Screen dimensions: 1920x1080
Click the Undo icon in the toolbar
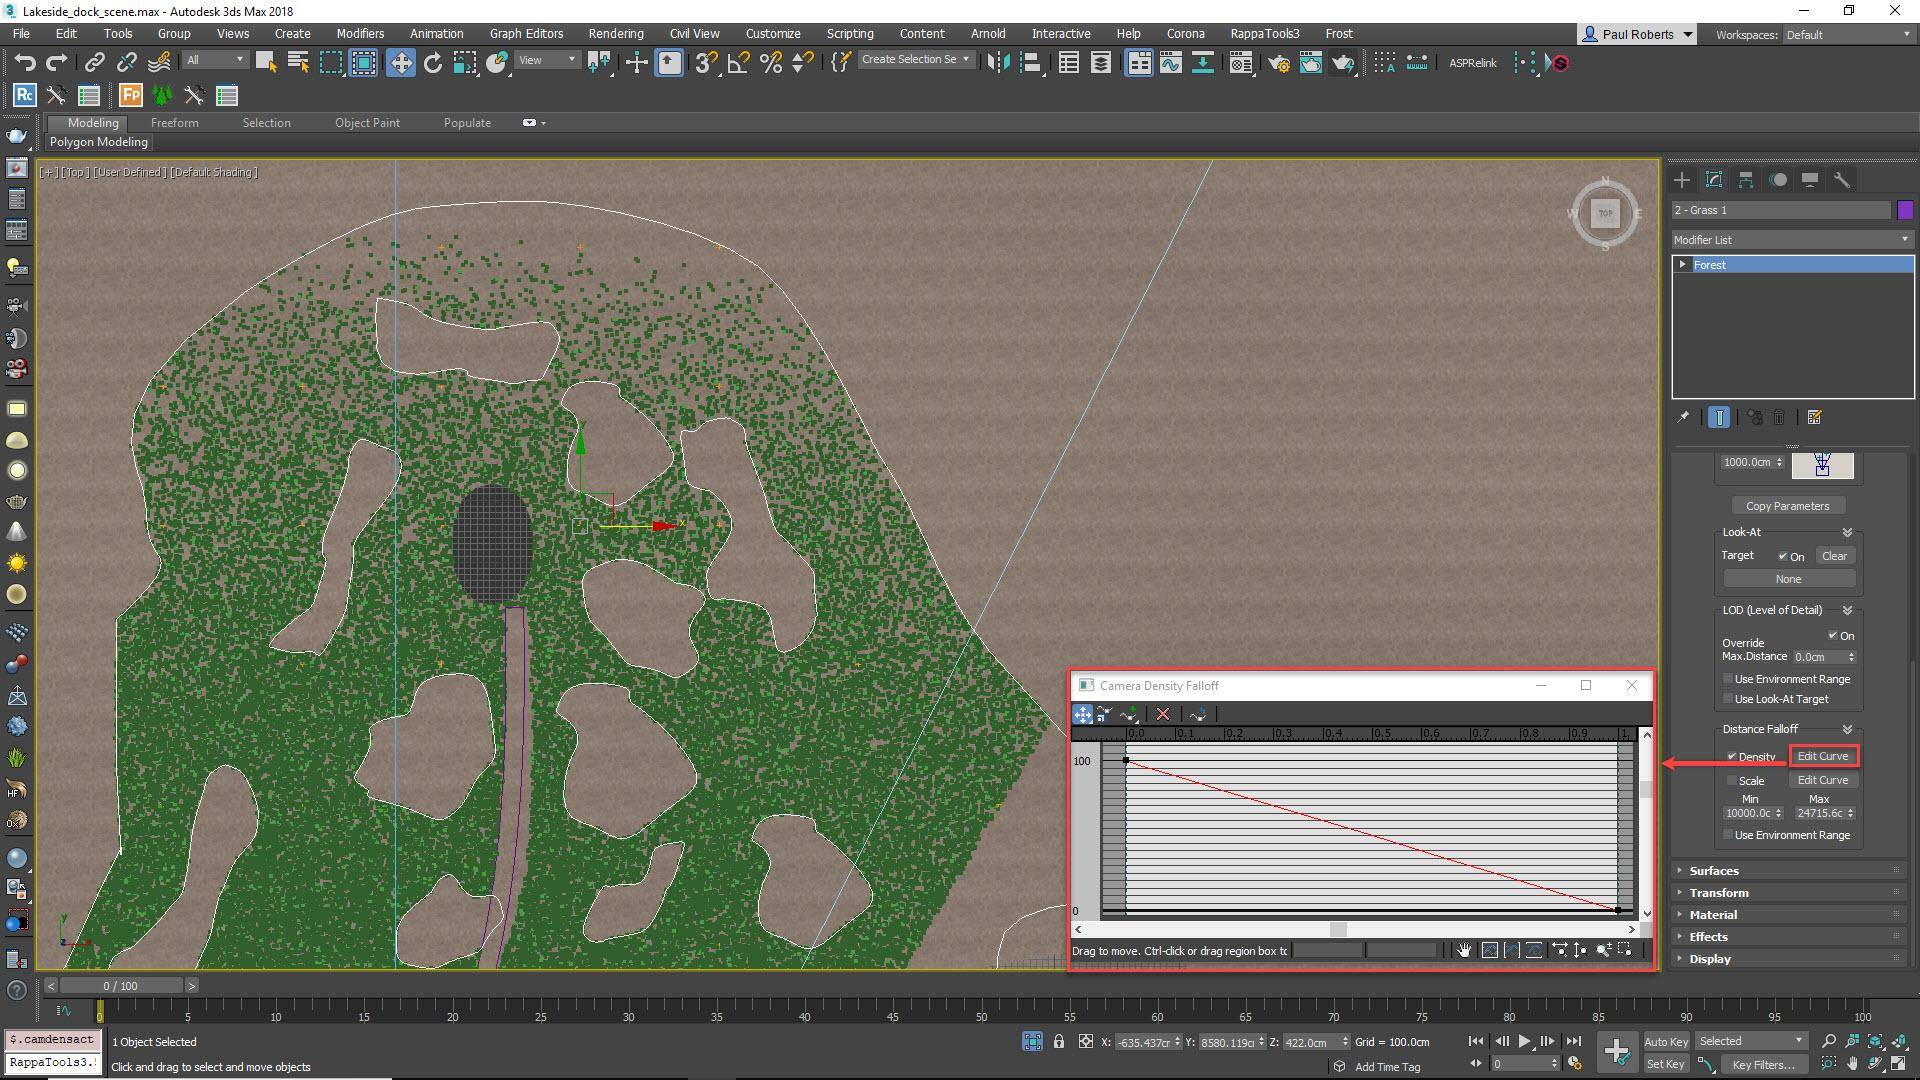[x=25, y=62]
